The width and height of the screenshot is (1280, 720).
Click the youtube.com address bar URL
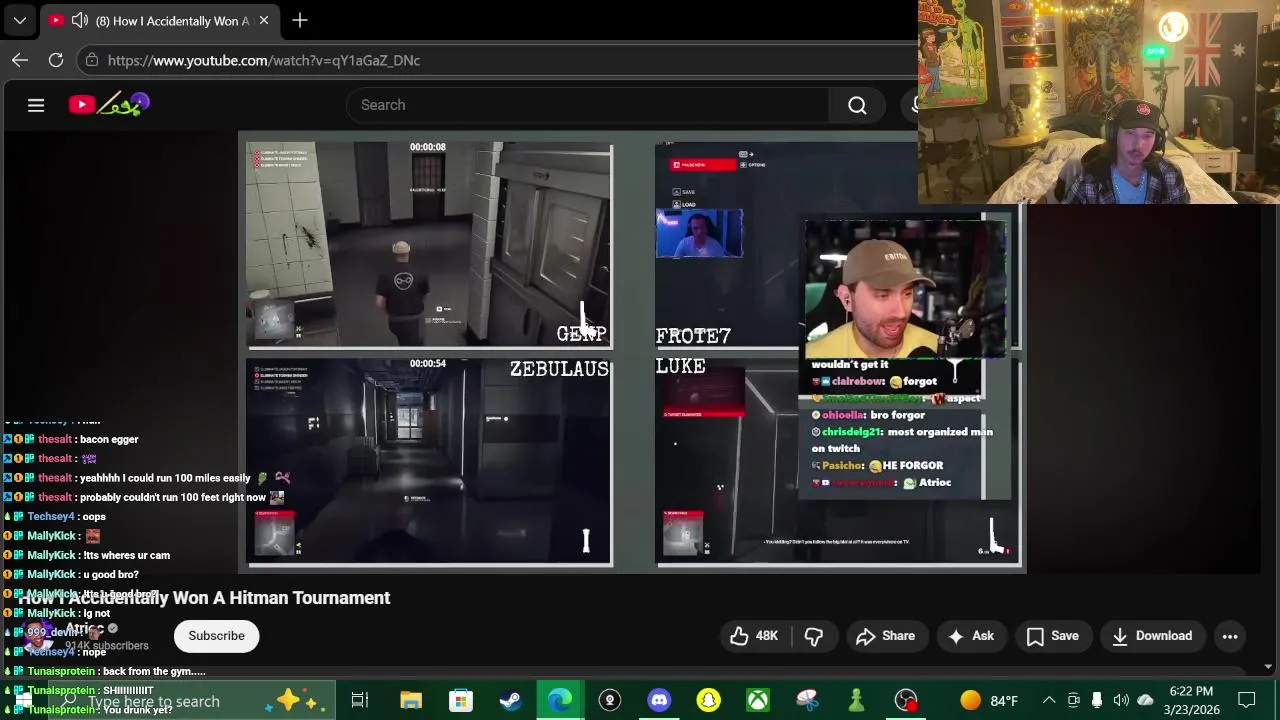[264, 60]
